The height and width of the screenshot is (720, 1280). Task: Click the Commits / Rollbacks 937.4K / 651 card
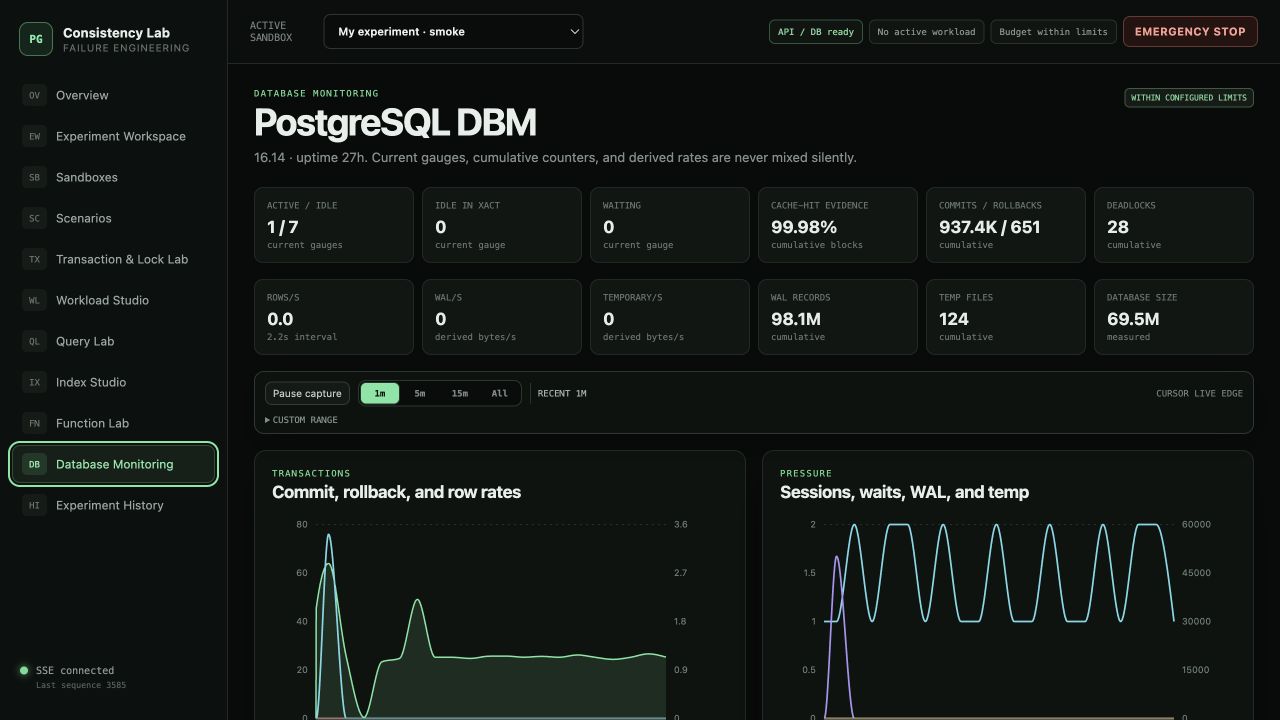point(1006,225)
